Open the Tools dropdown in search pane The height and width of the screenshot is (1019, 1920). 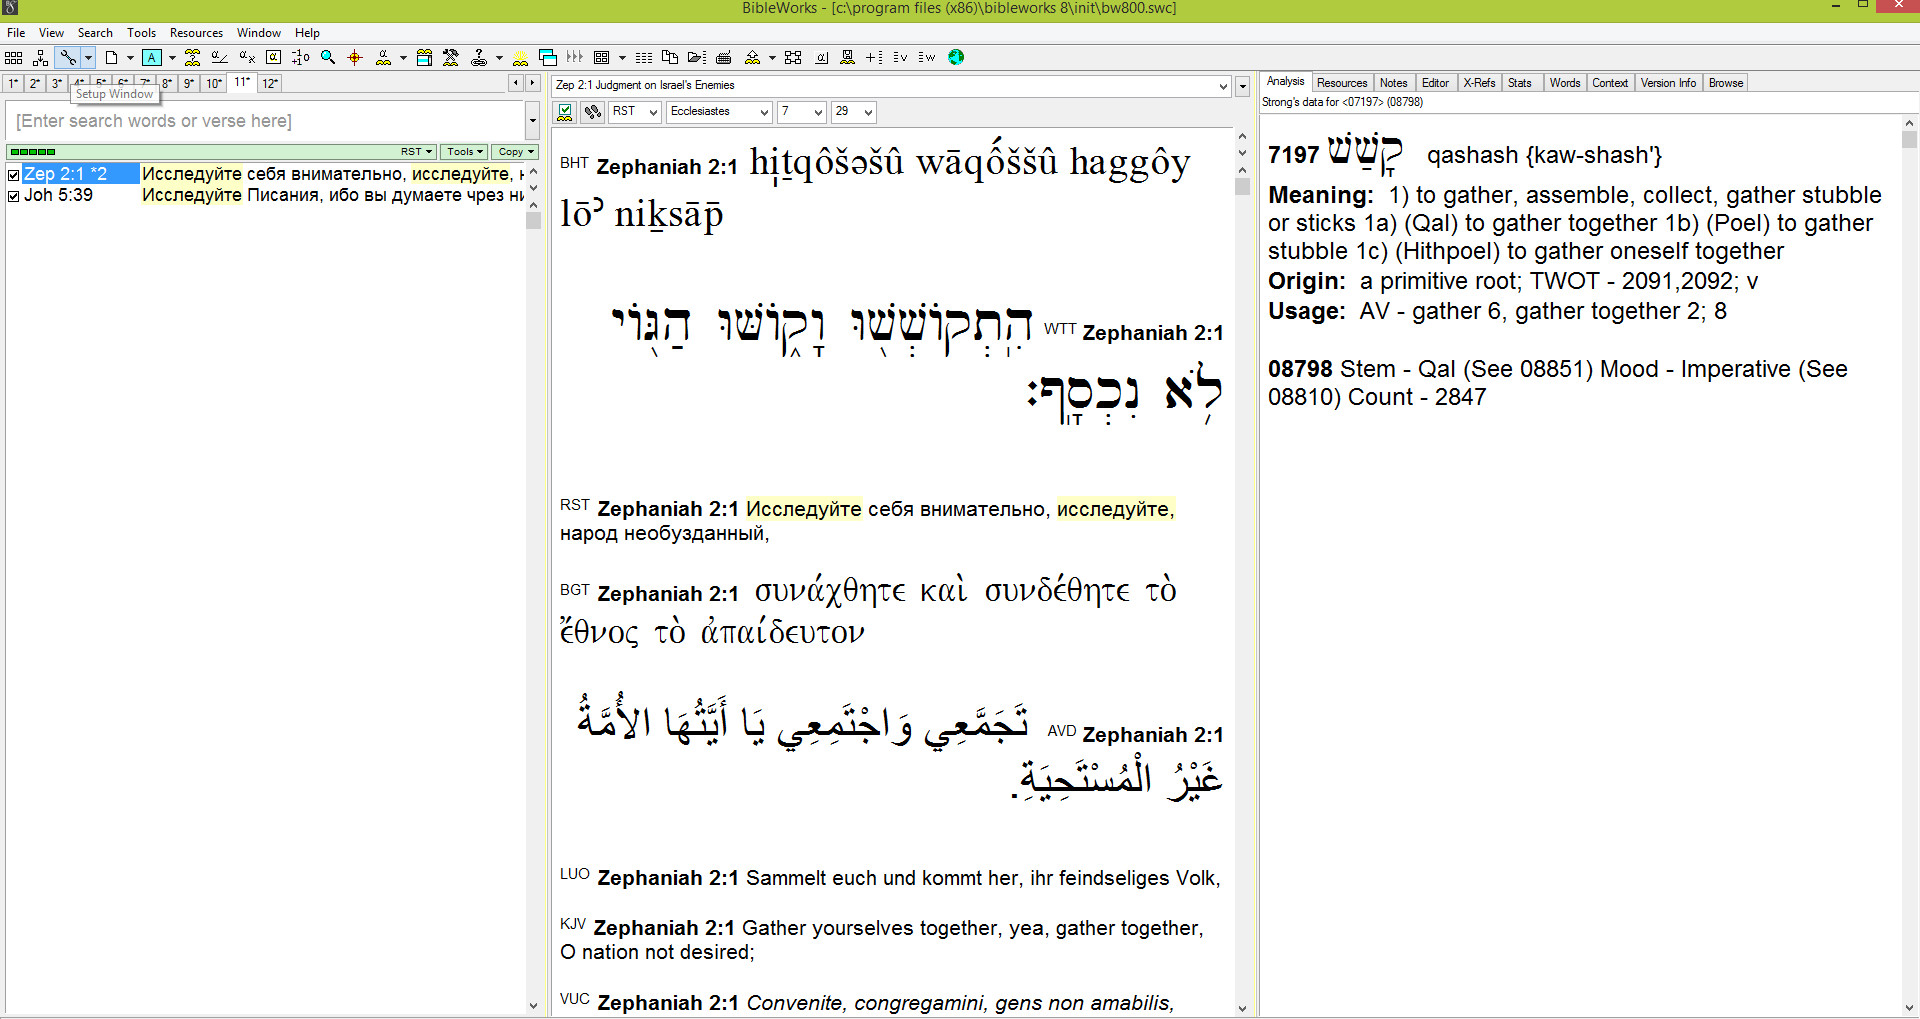tap(465, 152)
